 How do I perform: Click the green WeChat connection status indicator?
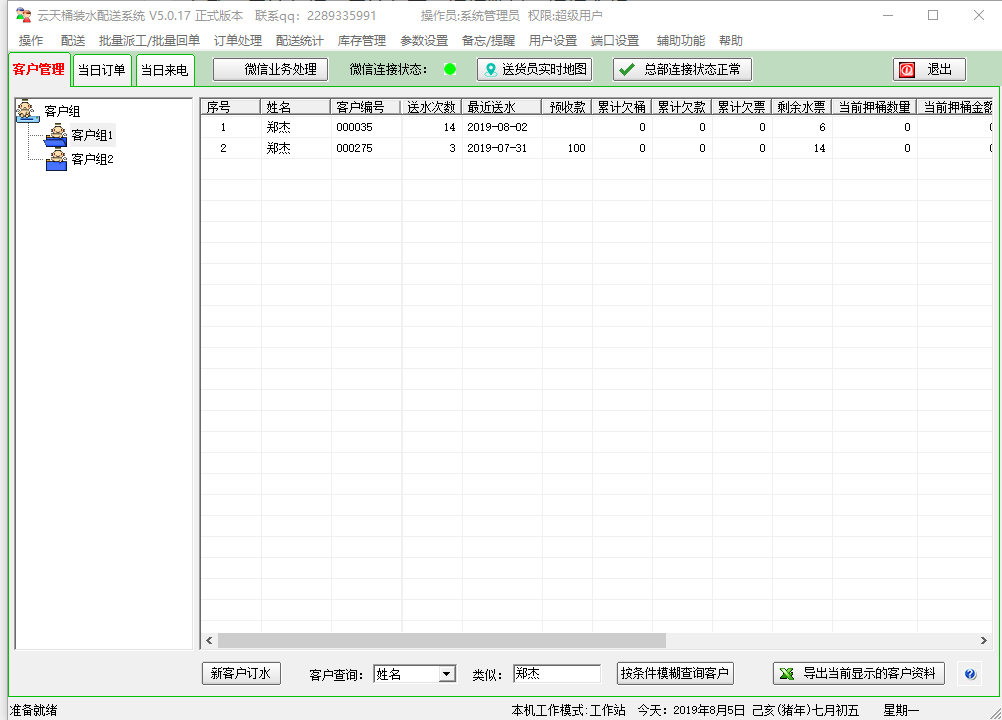pos(450,69)
